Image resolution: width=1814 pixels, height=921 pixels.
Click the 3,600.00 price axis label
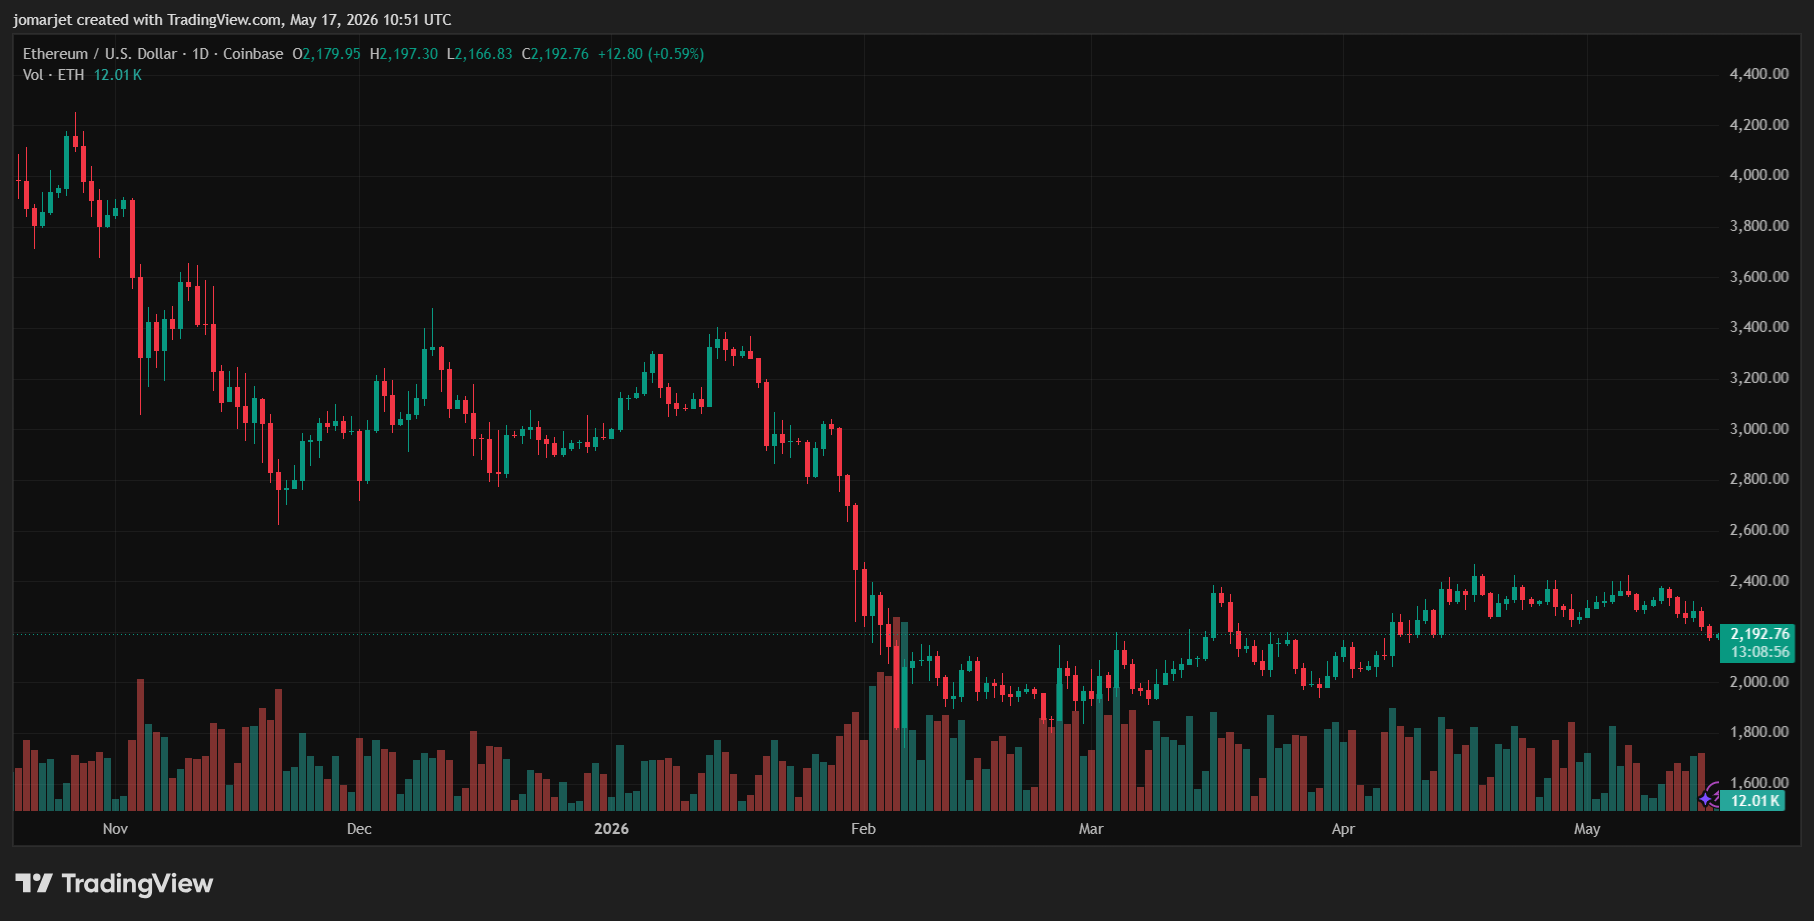tap(1759, 277)
